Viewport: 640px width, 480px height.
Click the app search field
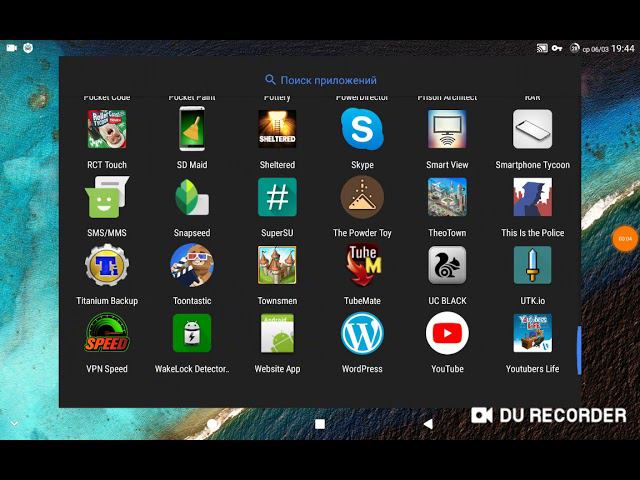[x=320, y=80]
